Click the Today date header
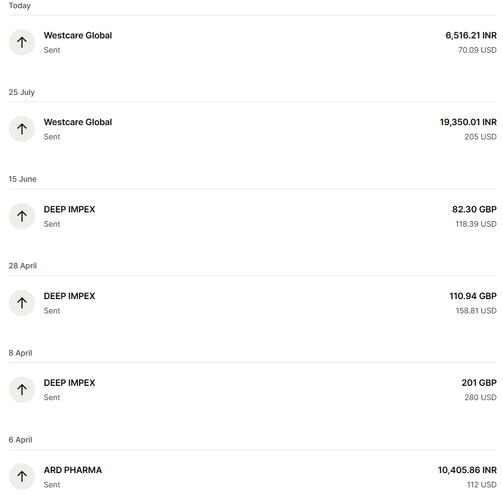Image resolution: width=503 pixels, height=500 pixels. 20,6
